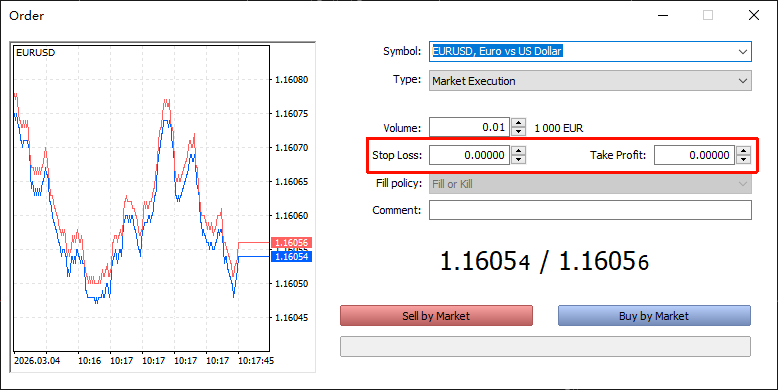Click the blue bid price label 1.16054
This screenshot has width=778, height=390.
pyautogui.click(x=291, y=256)
